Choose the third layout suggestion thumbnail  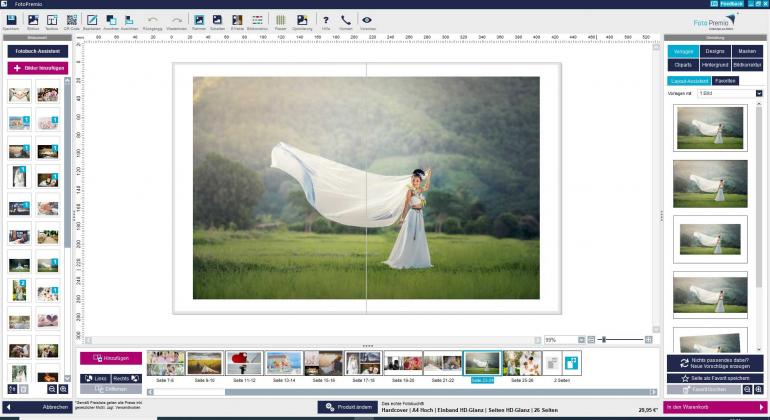tap(710, 239)
